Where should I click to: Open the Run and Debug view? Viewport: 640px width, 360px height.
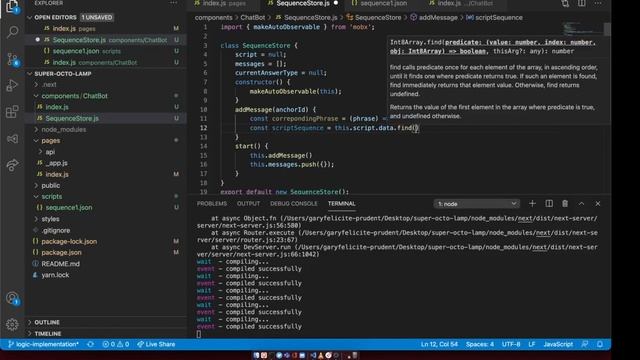tap(13, 85)
